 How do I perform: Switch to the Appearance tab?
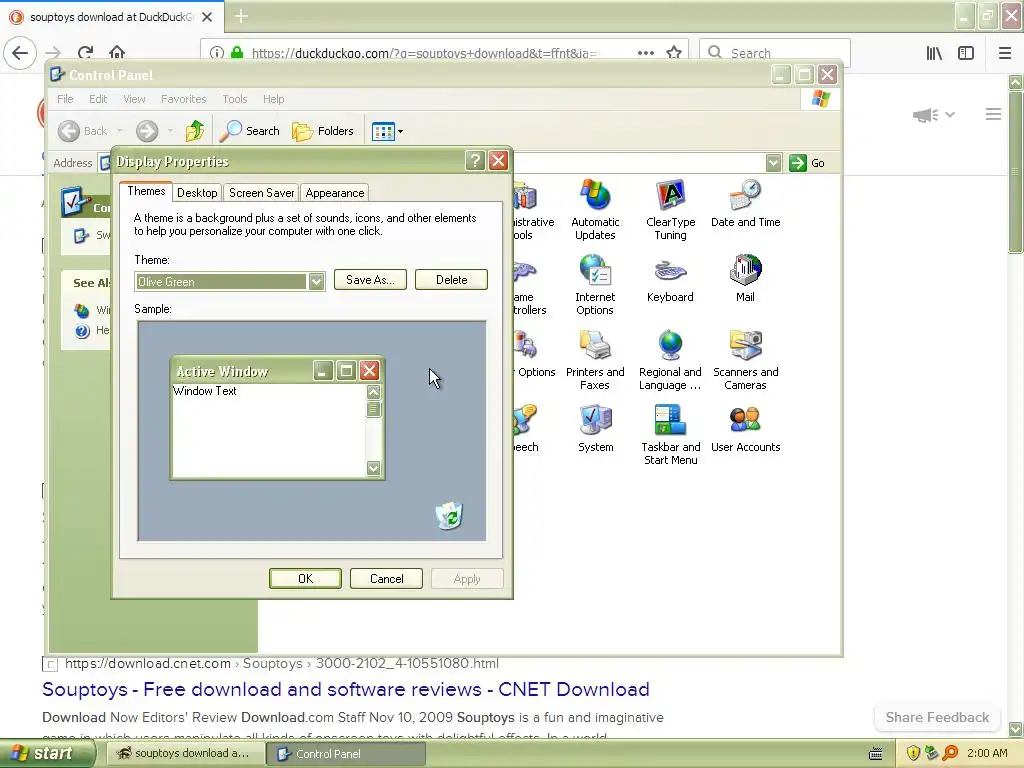pos(334,193)
